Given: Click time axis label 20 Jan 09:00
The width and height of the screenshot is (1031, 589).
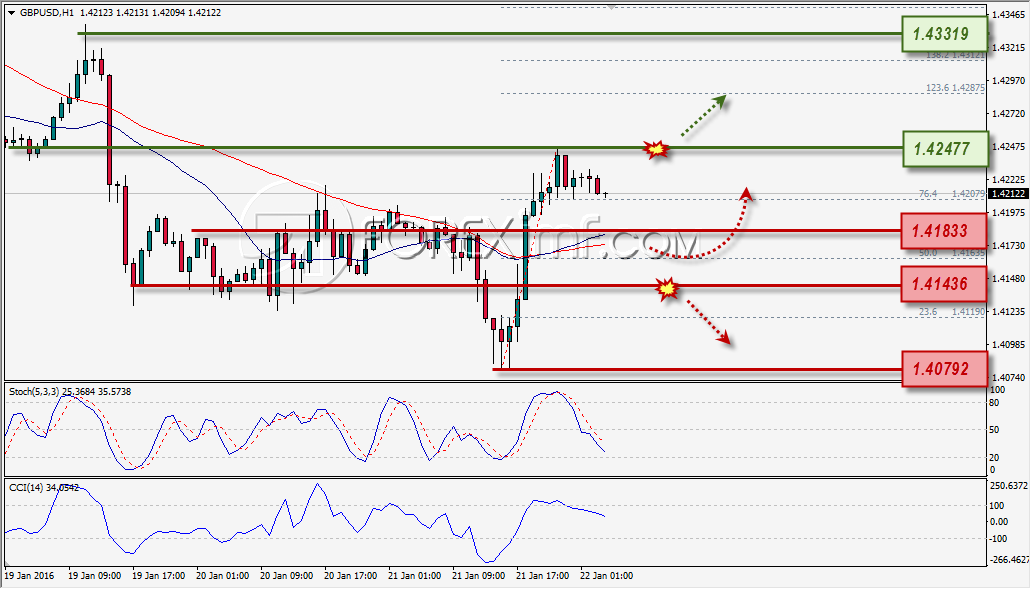Looking at the screenshot, I should coord(287,575).
